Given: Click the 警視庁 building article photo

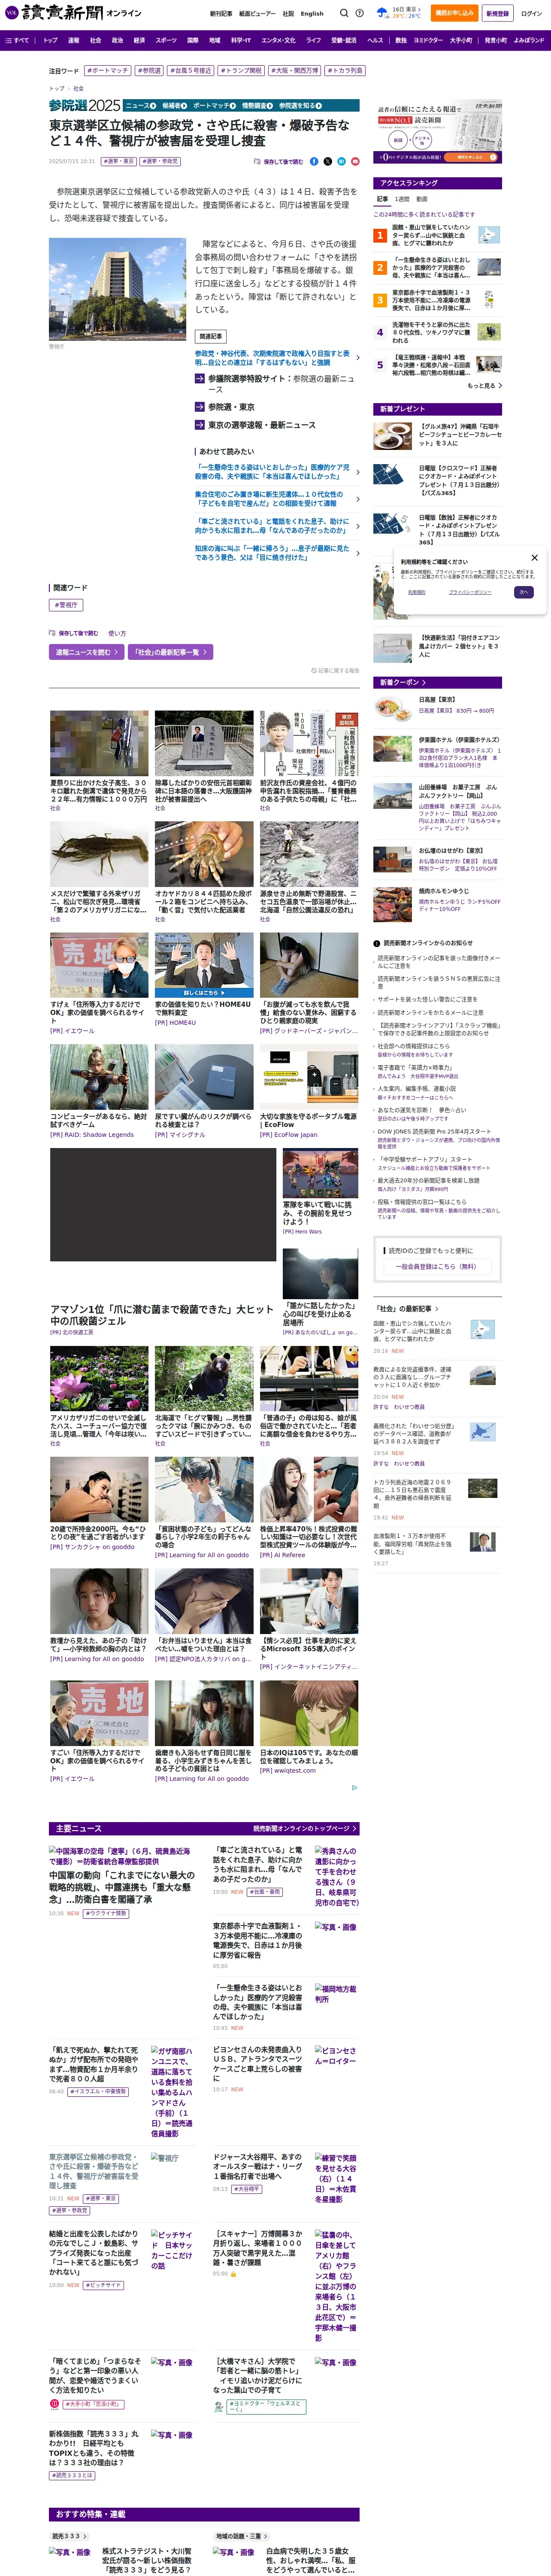Looking at the screenshot, I should tap(118, 290).
